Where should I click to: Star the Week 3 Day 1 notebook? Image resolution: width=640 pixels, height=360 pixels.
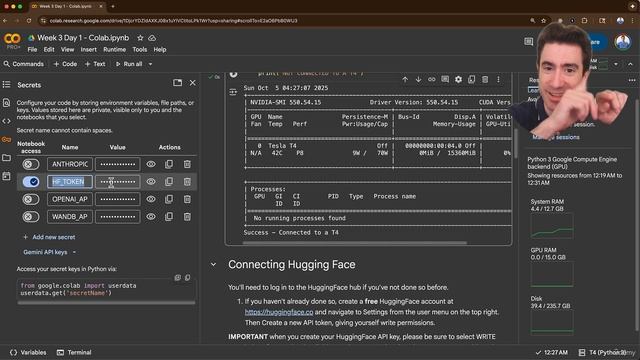(140, 38)
